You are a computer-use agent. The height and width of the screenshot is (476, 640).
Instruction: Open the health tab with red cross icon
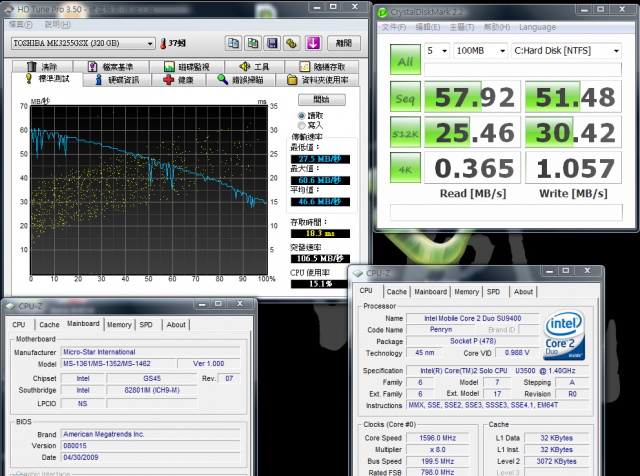(x=179, y=80)
